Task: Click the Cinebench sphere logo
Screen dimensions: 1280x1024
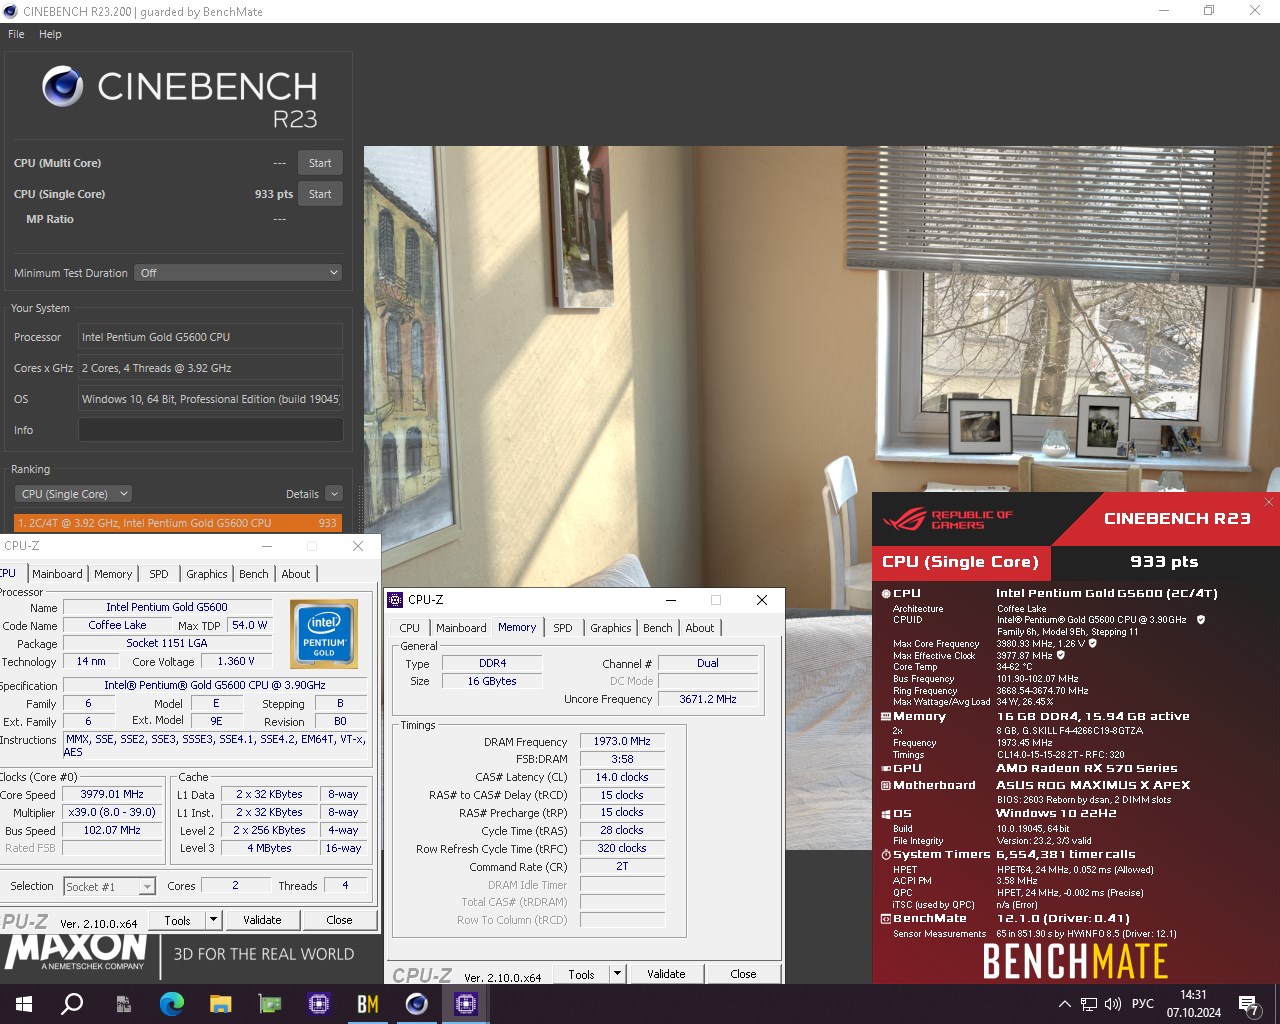Action: pos(63,87)
